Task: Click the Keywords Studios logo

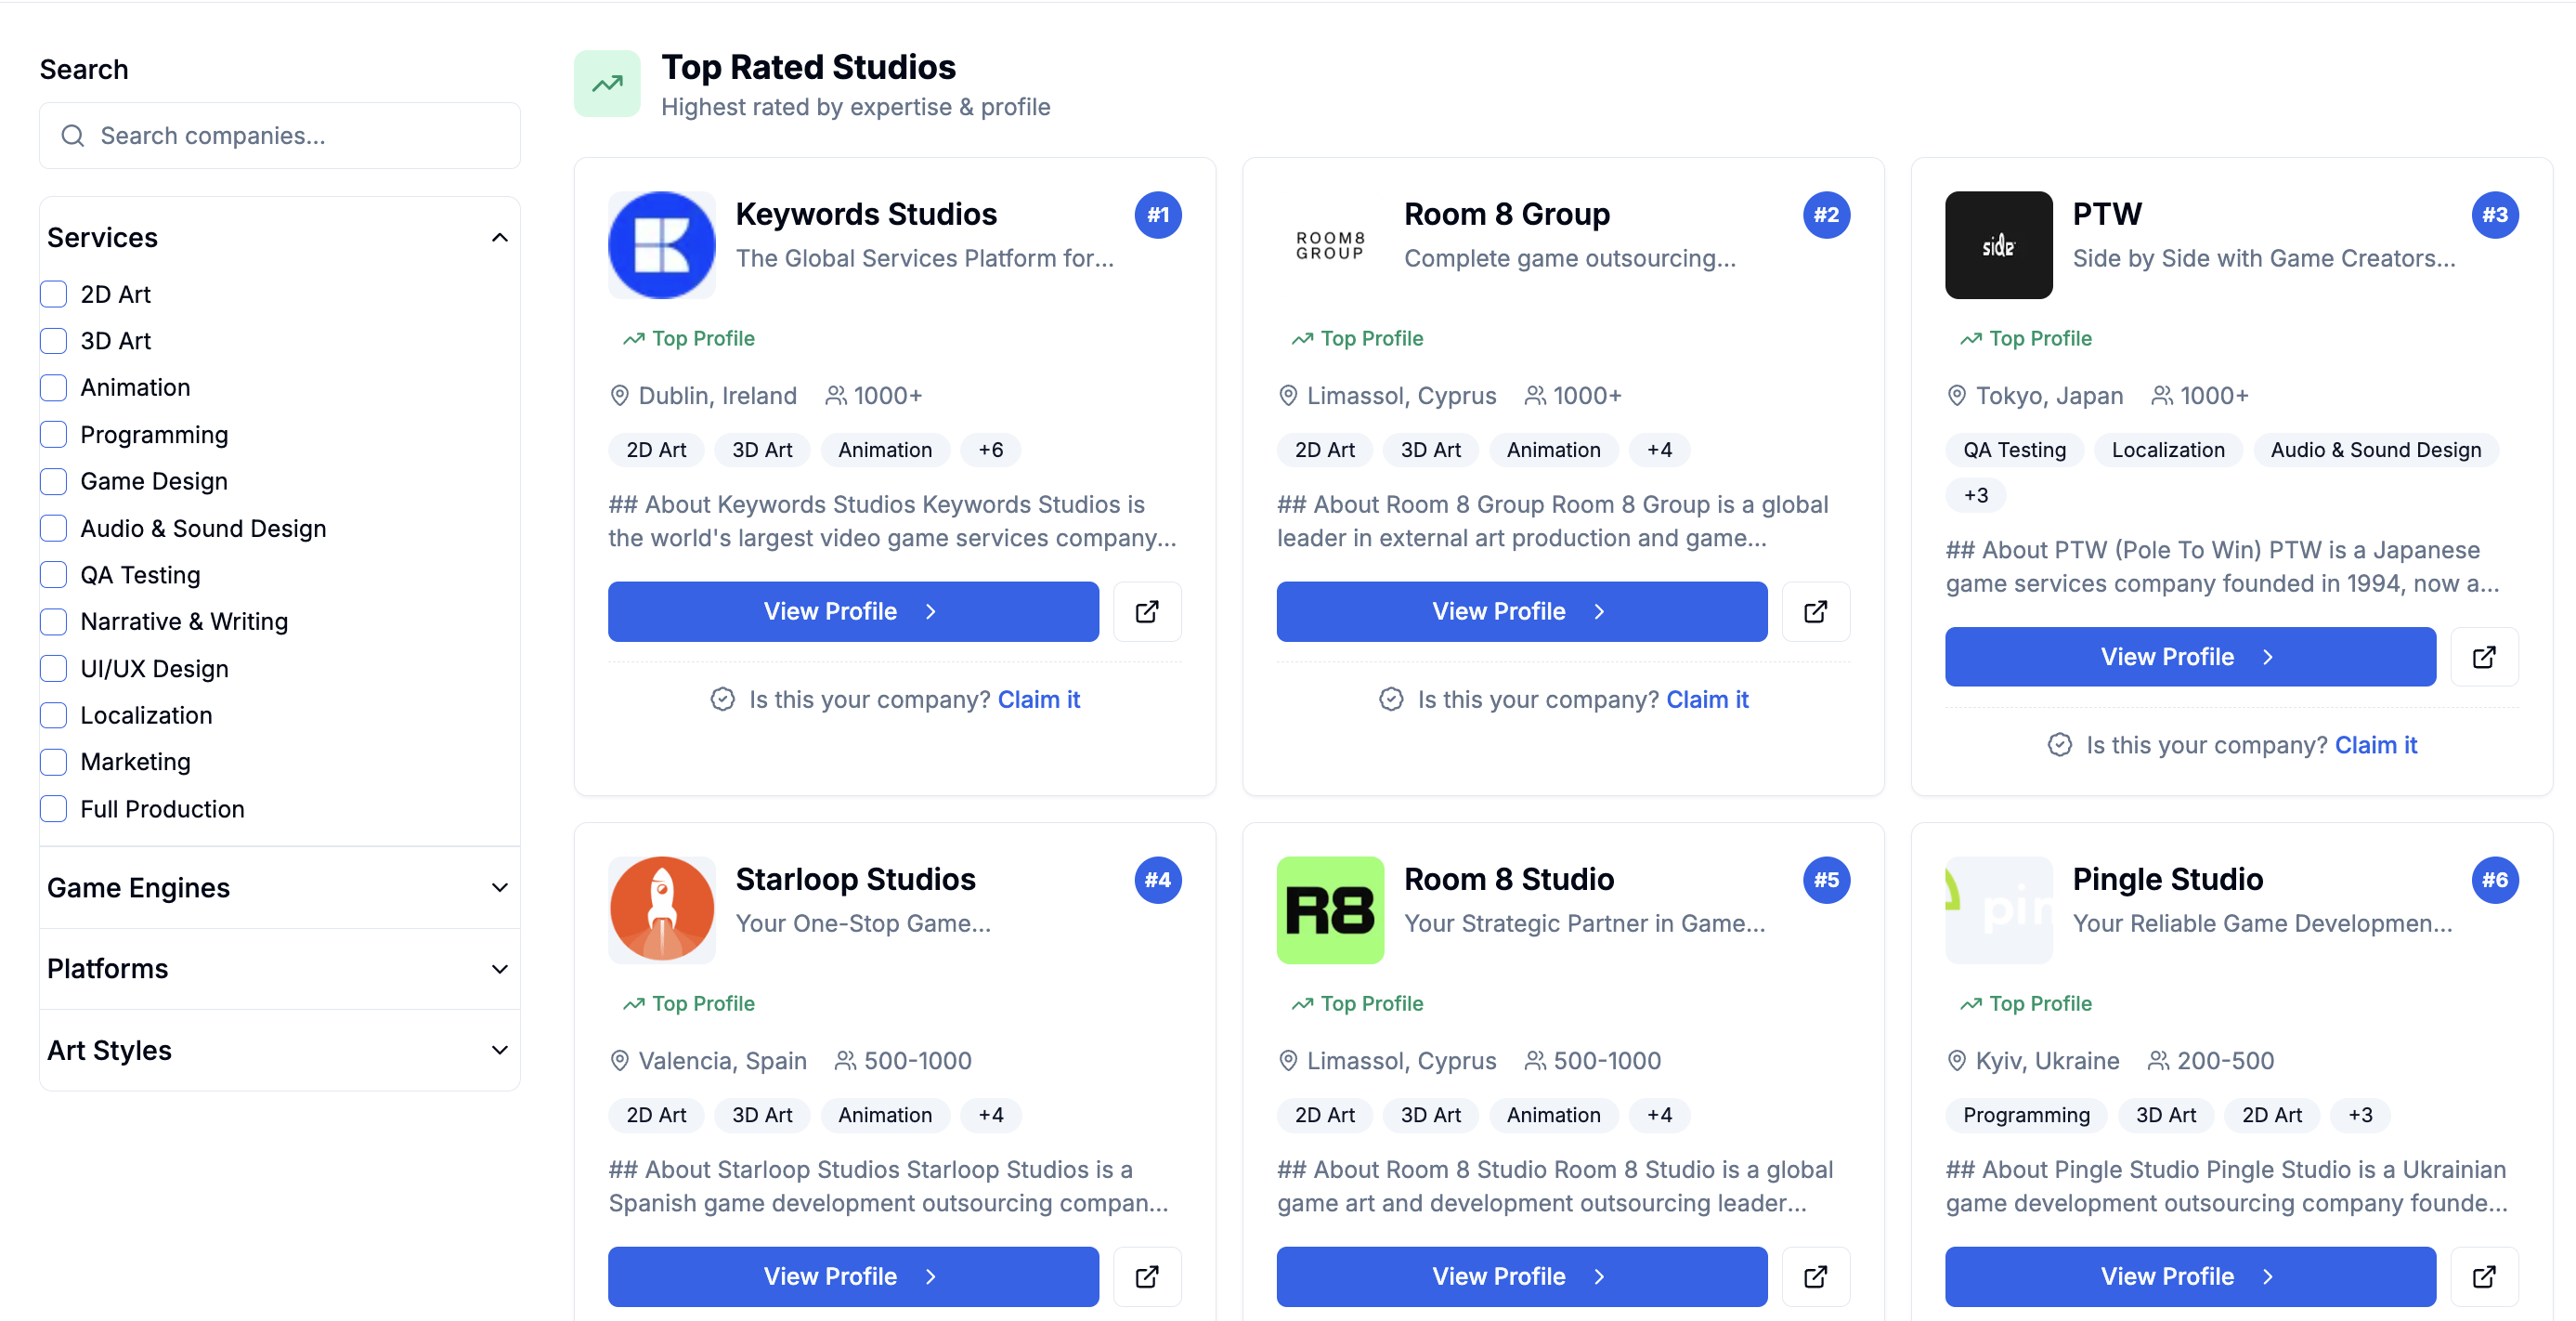Action: coord(661,245)
